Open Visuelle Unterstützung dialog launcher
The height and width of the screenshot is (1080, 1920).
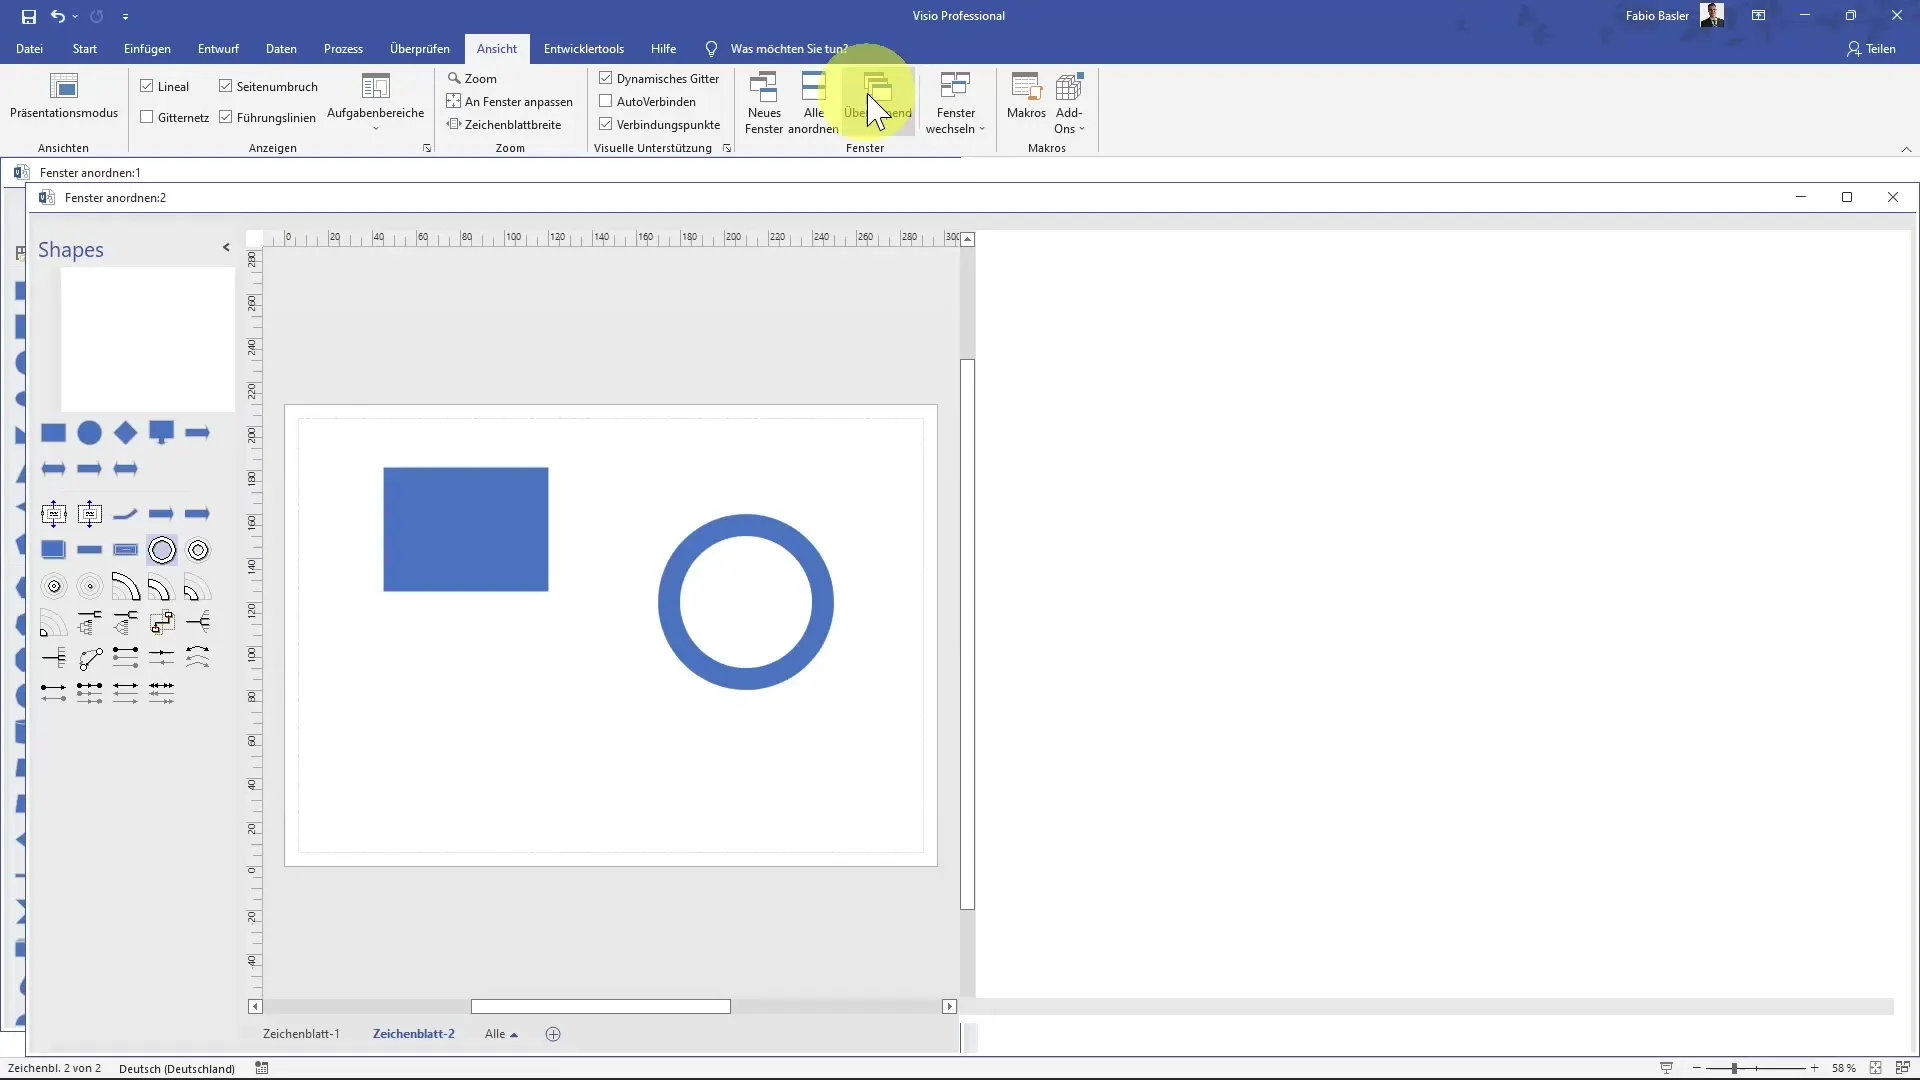coord(727,148)
